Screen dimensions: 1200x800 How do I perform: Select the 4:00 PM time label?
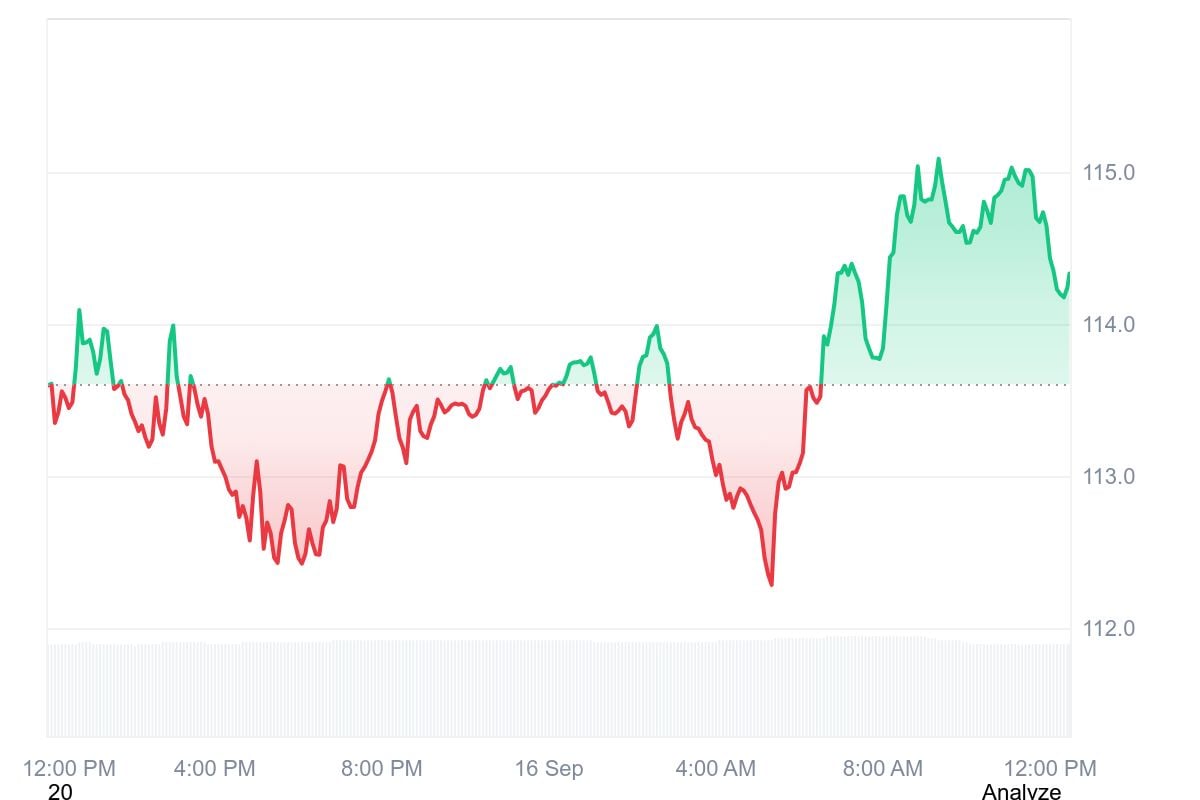click(x=214, y=769)
